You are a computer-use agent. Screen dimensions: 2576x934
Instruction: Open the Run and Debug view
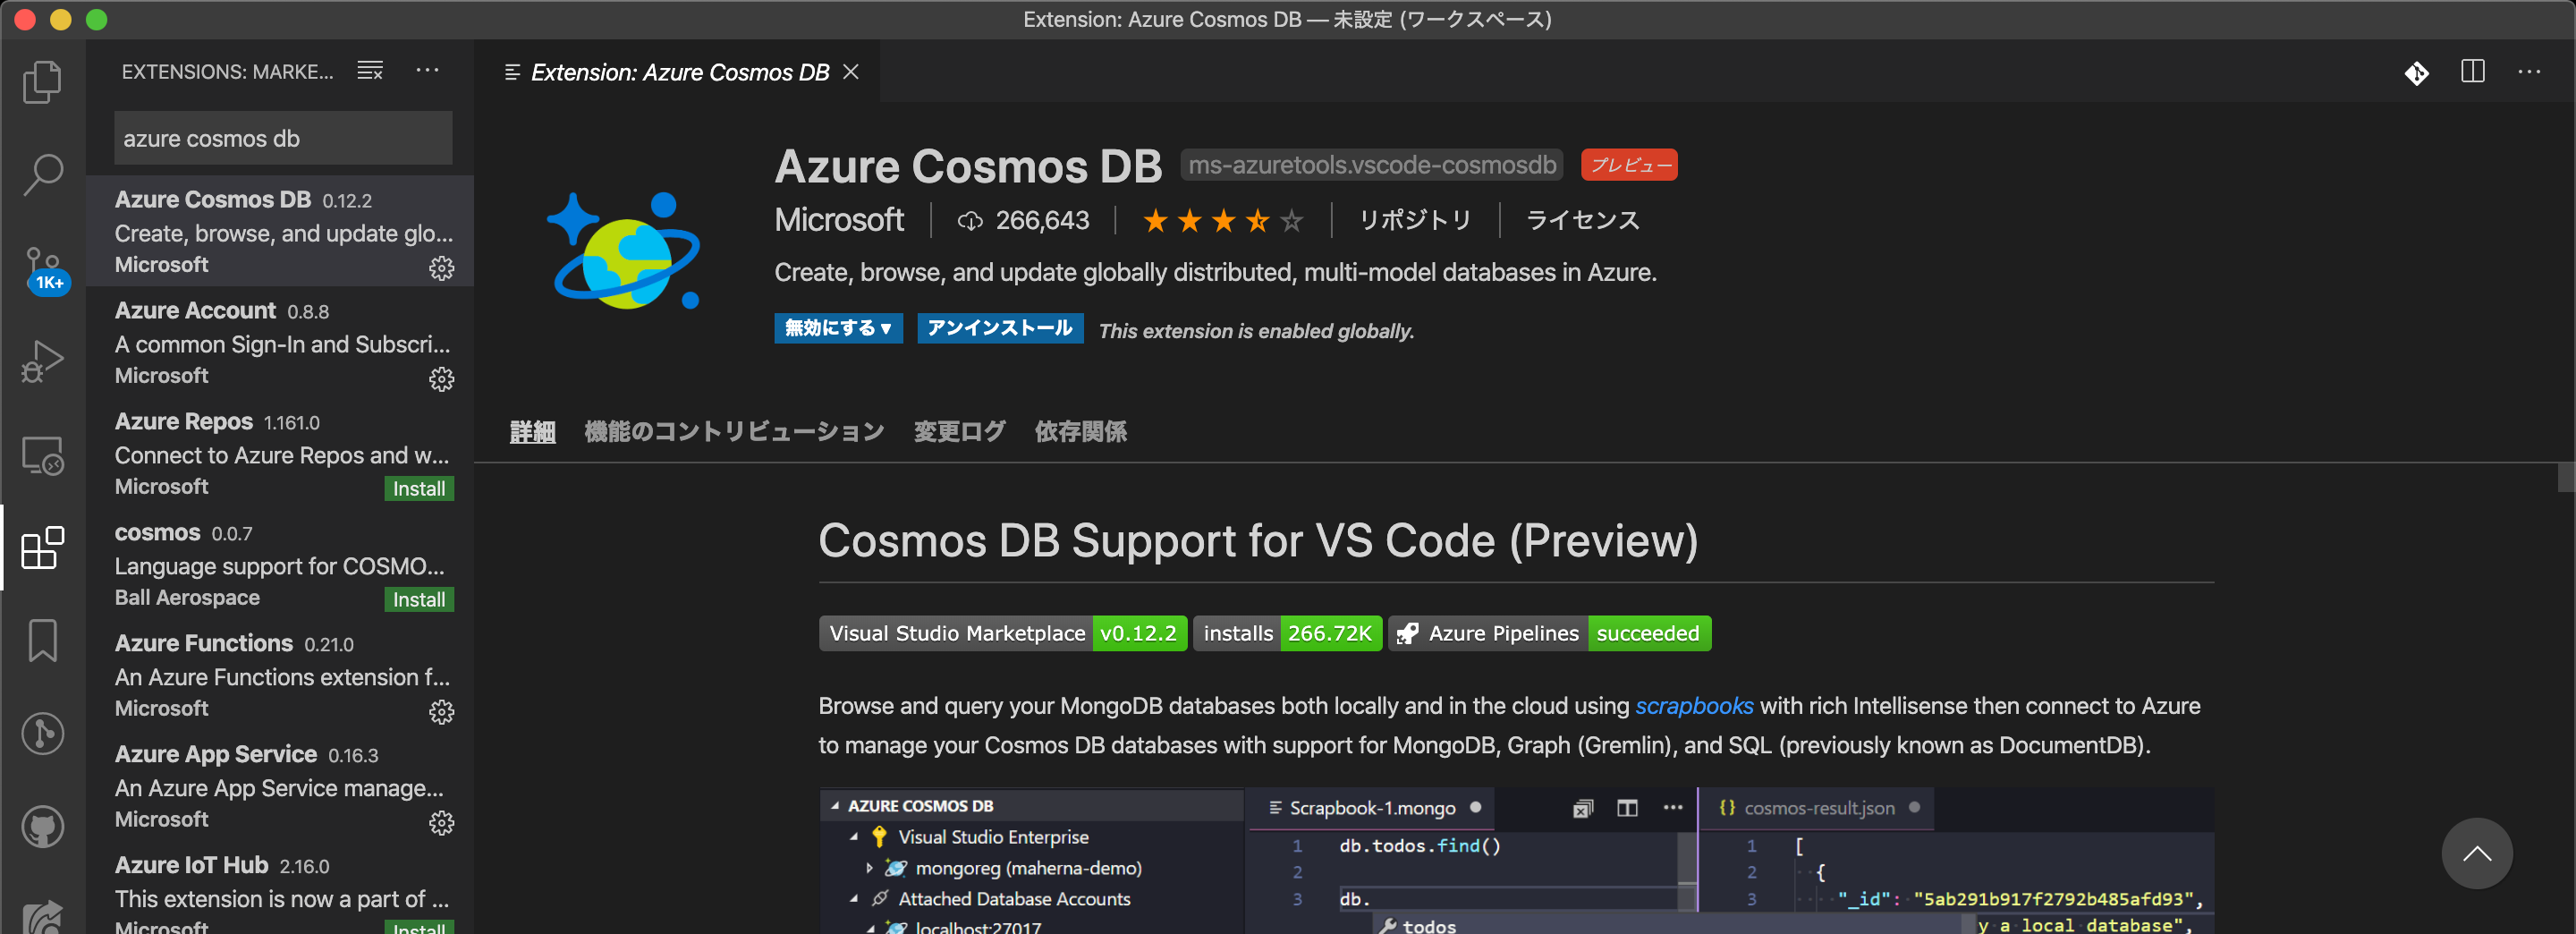(42, 361)
